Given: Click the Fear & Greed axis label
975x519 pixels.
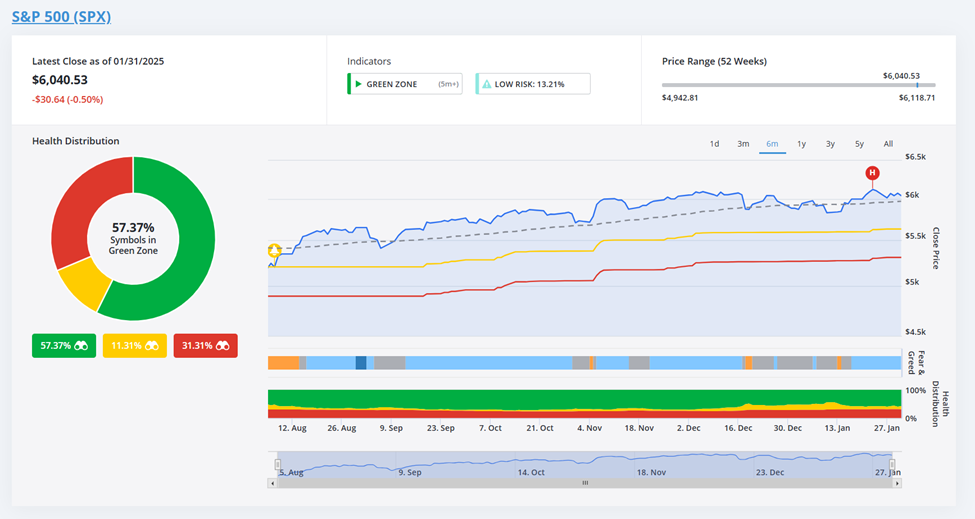Looking at the screenshot, I should [x=916, y=362].
